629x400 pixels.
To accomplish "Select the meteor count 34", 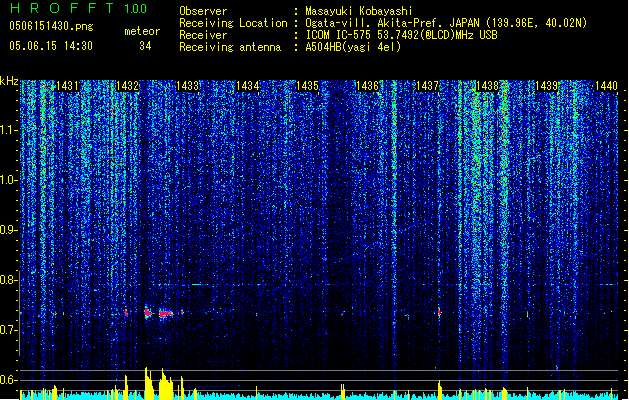I will [145, 46].
